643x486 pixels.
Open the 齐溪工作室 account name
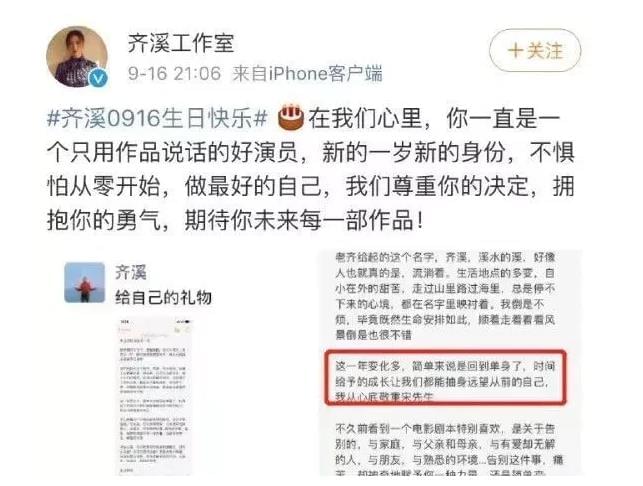[x=180, y=43]
